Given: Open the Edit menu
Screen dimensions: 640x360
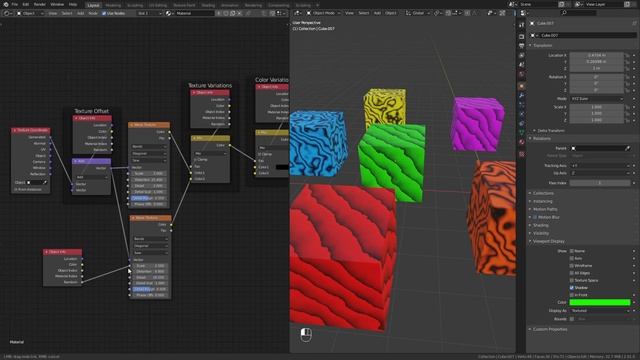Looking at the screenshot, I should pyautogui.click(x=26, y=4).
